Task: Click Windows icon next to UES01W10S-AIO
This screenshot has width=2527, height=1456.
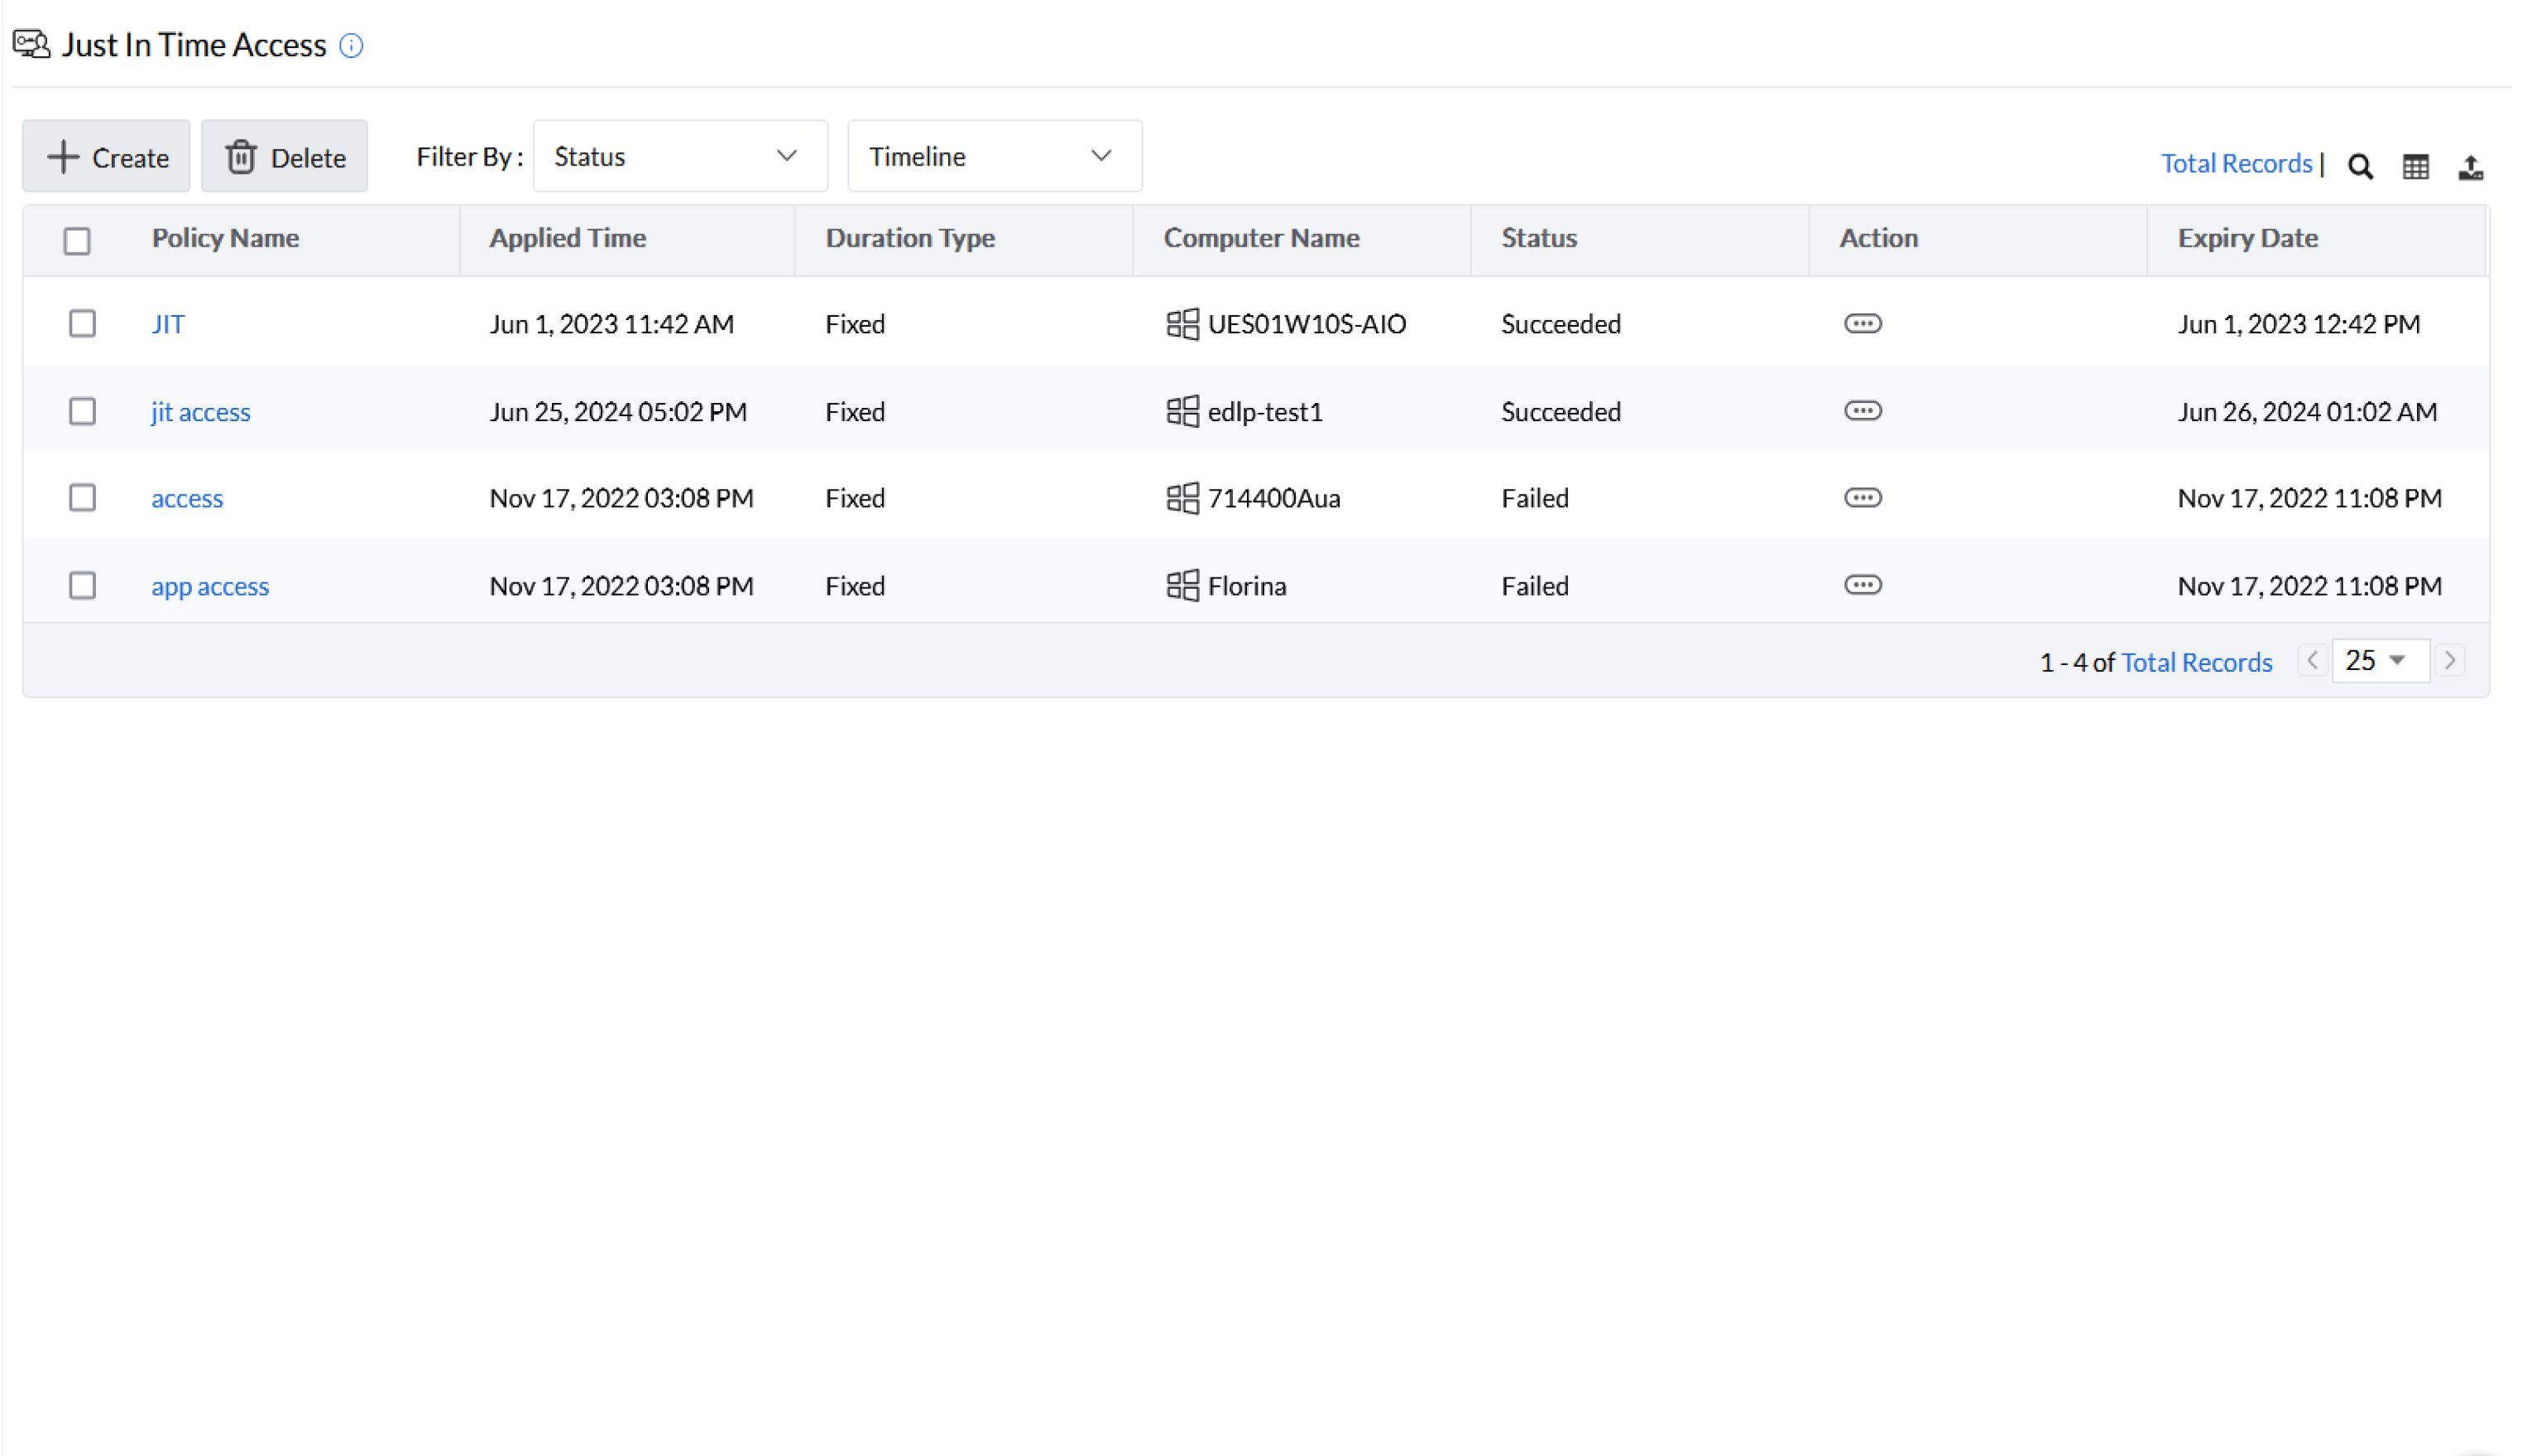Action: tap(1182, 324)
